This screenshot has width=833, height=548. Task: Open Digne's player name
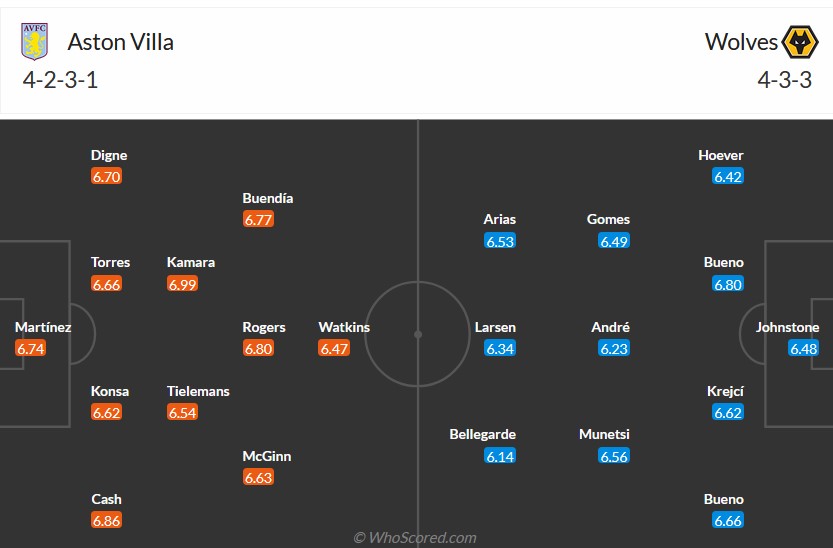[109, 155]
